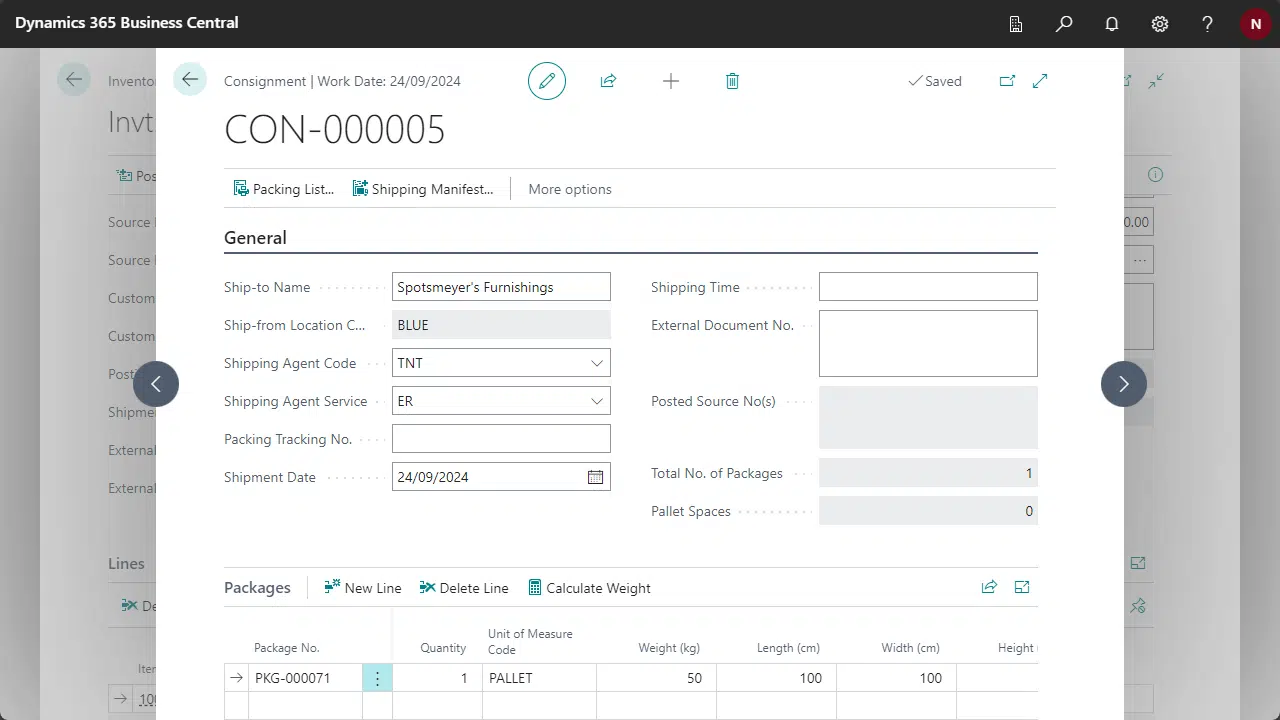Click the row arrow beside PKG-000071
The width and height of the screenshot is (1280, 720).
pyautogui.click(x=236, y=678)
